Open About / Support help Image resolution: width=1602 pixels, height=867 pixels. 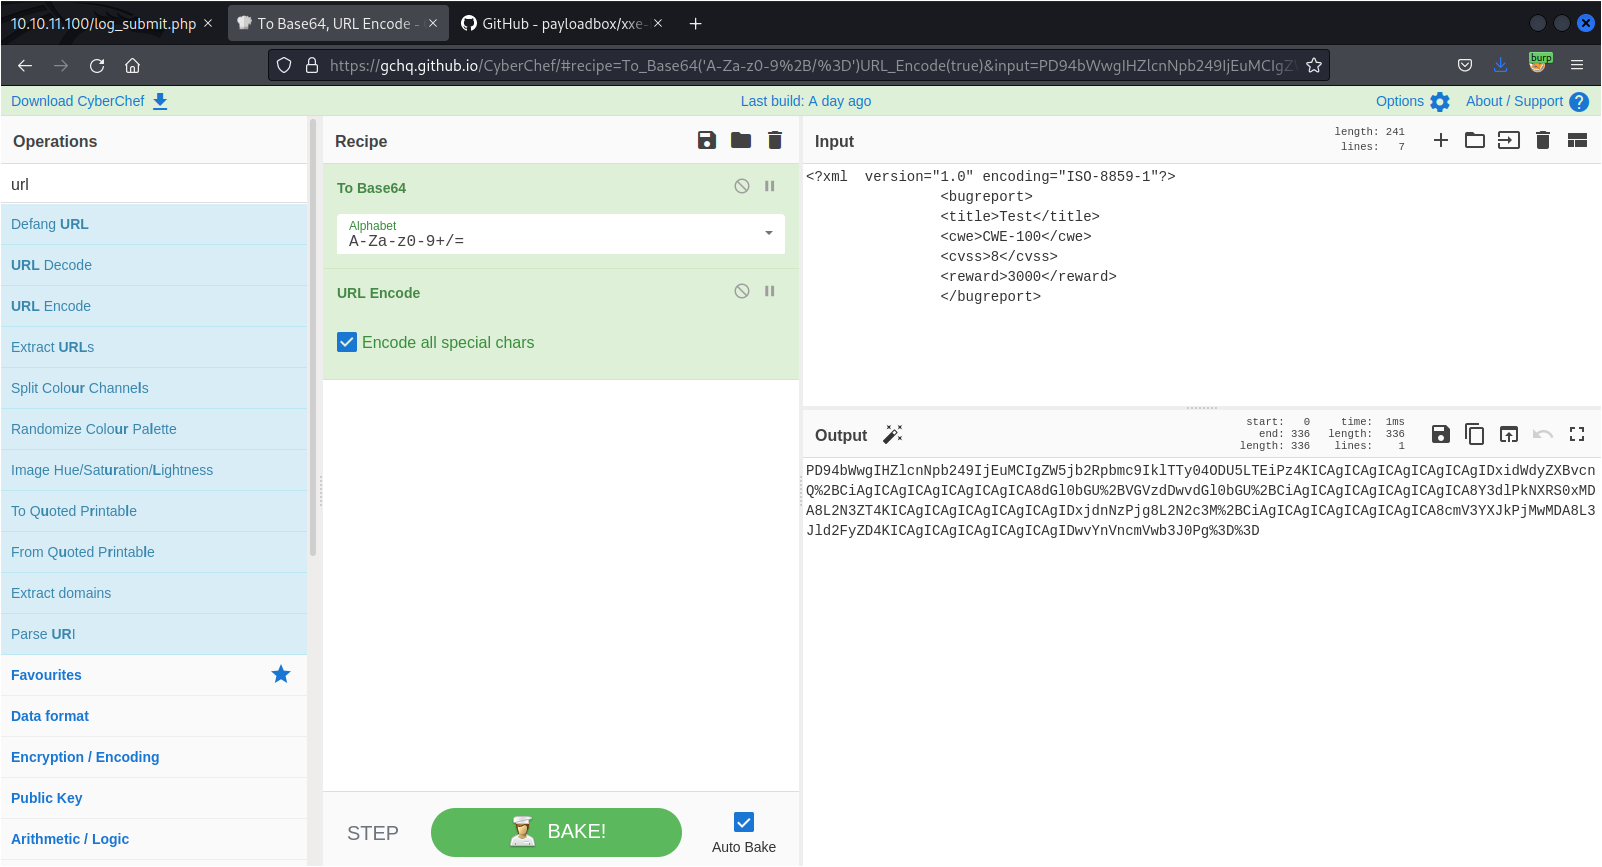click(x=1527, y=101)
